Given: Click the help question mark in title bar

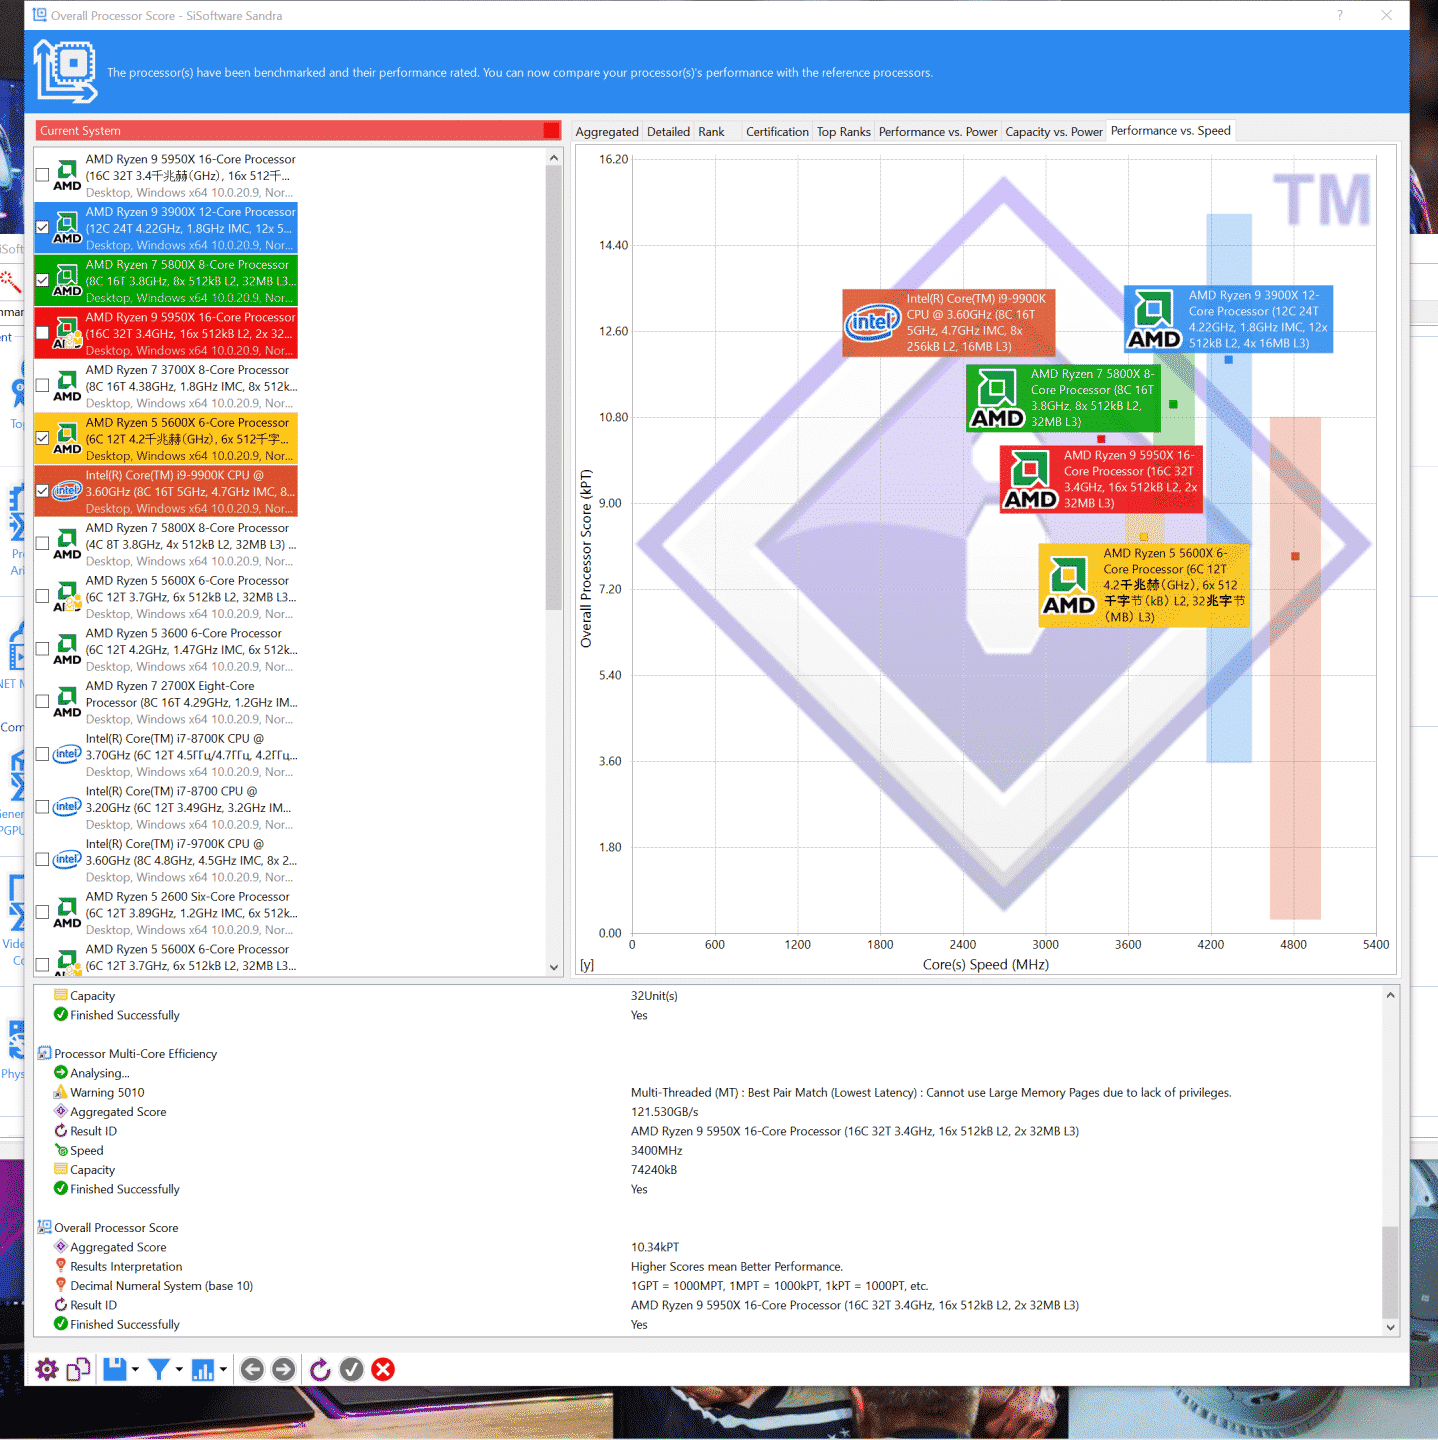Looking at the screenshot, I should [1340, 15].
